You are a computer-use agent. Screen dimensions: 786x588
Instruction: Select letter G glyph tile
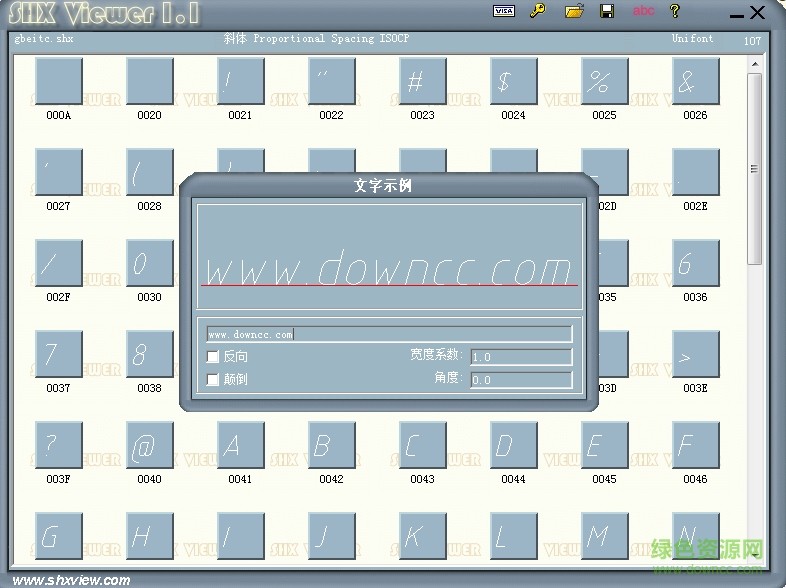coord(59,536)
